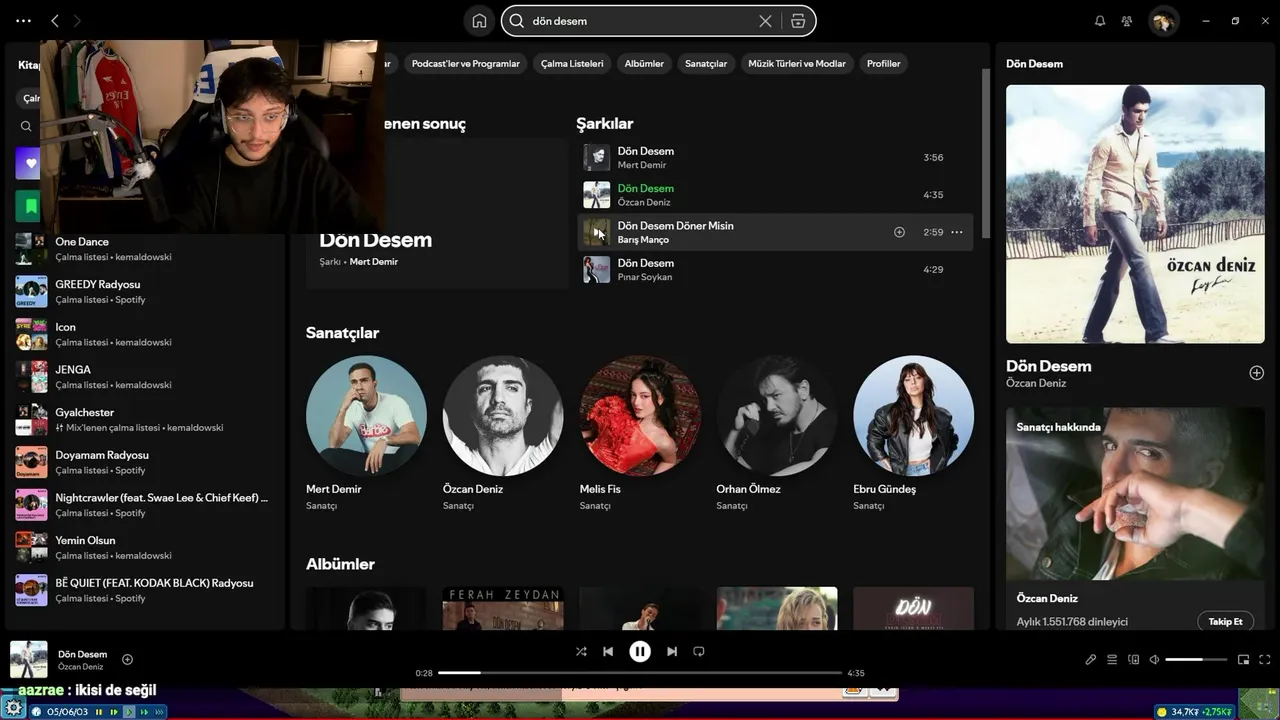Add now playing Dön Desem to library

coord(127,659)
